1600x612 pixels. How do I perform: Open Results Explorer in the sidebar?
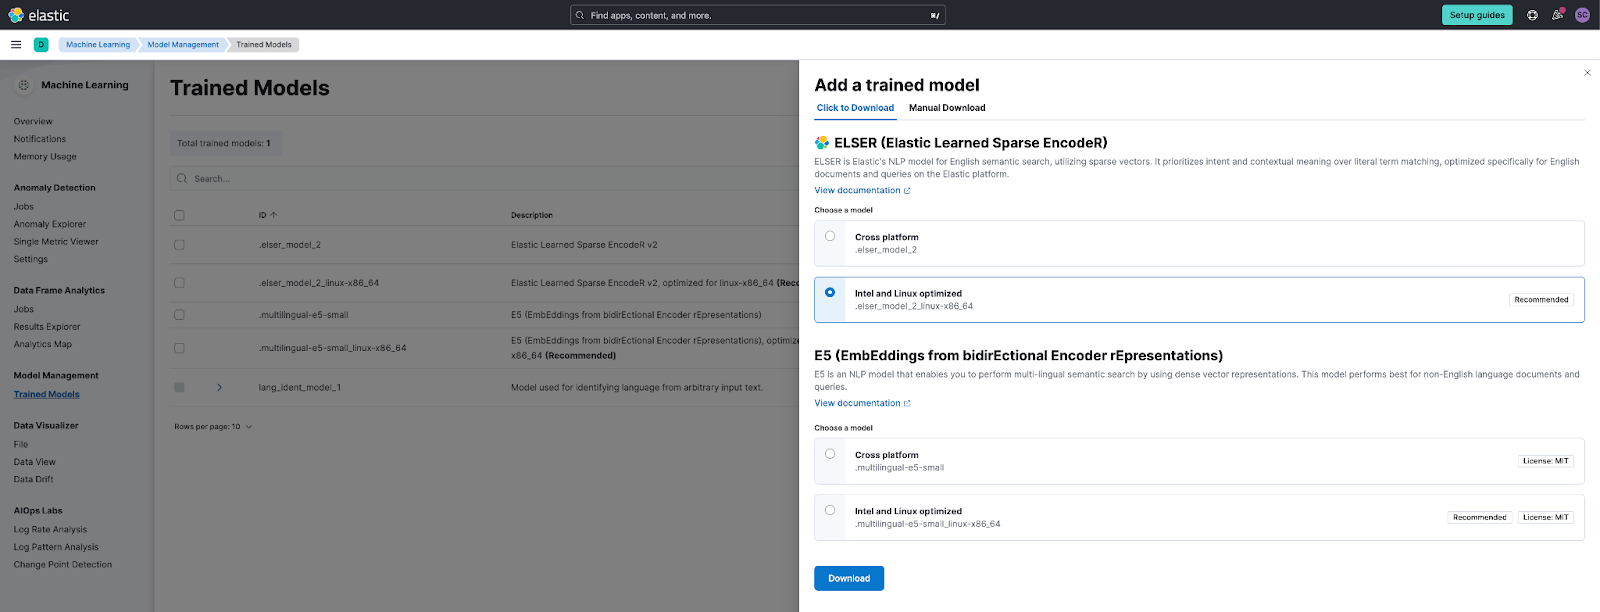(x=47, y=327)
